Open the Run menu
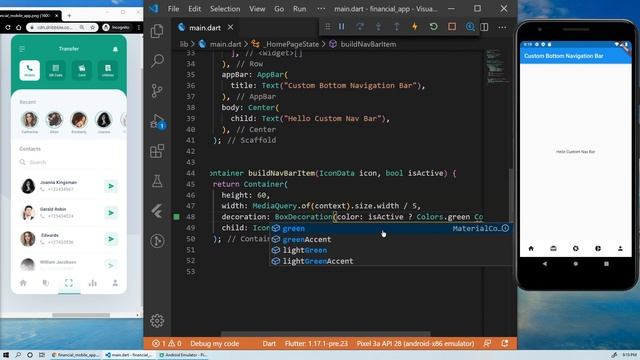The width and height of the screenshot is (640, 360). [x=300, y=9]
